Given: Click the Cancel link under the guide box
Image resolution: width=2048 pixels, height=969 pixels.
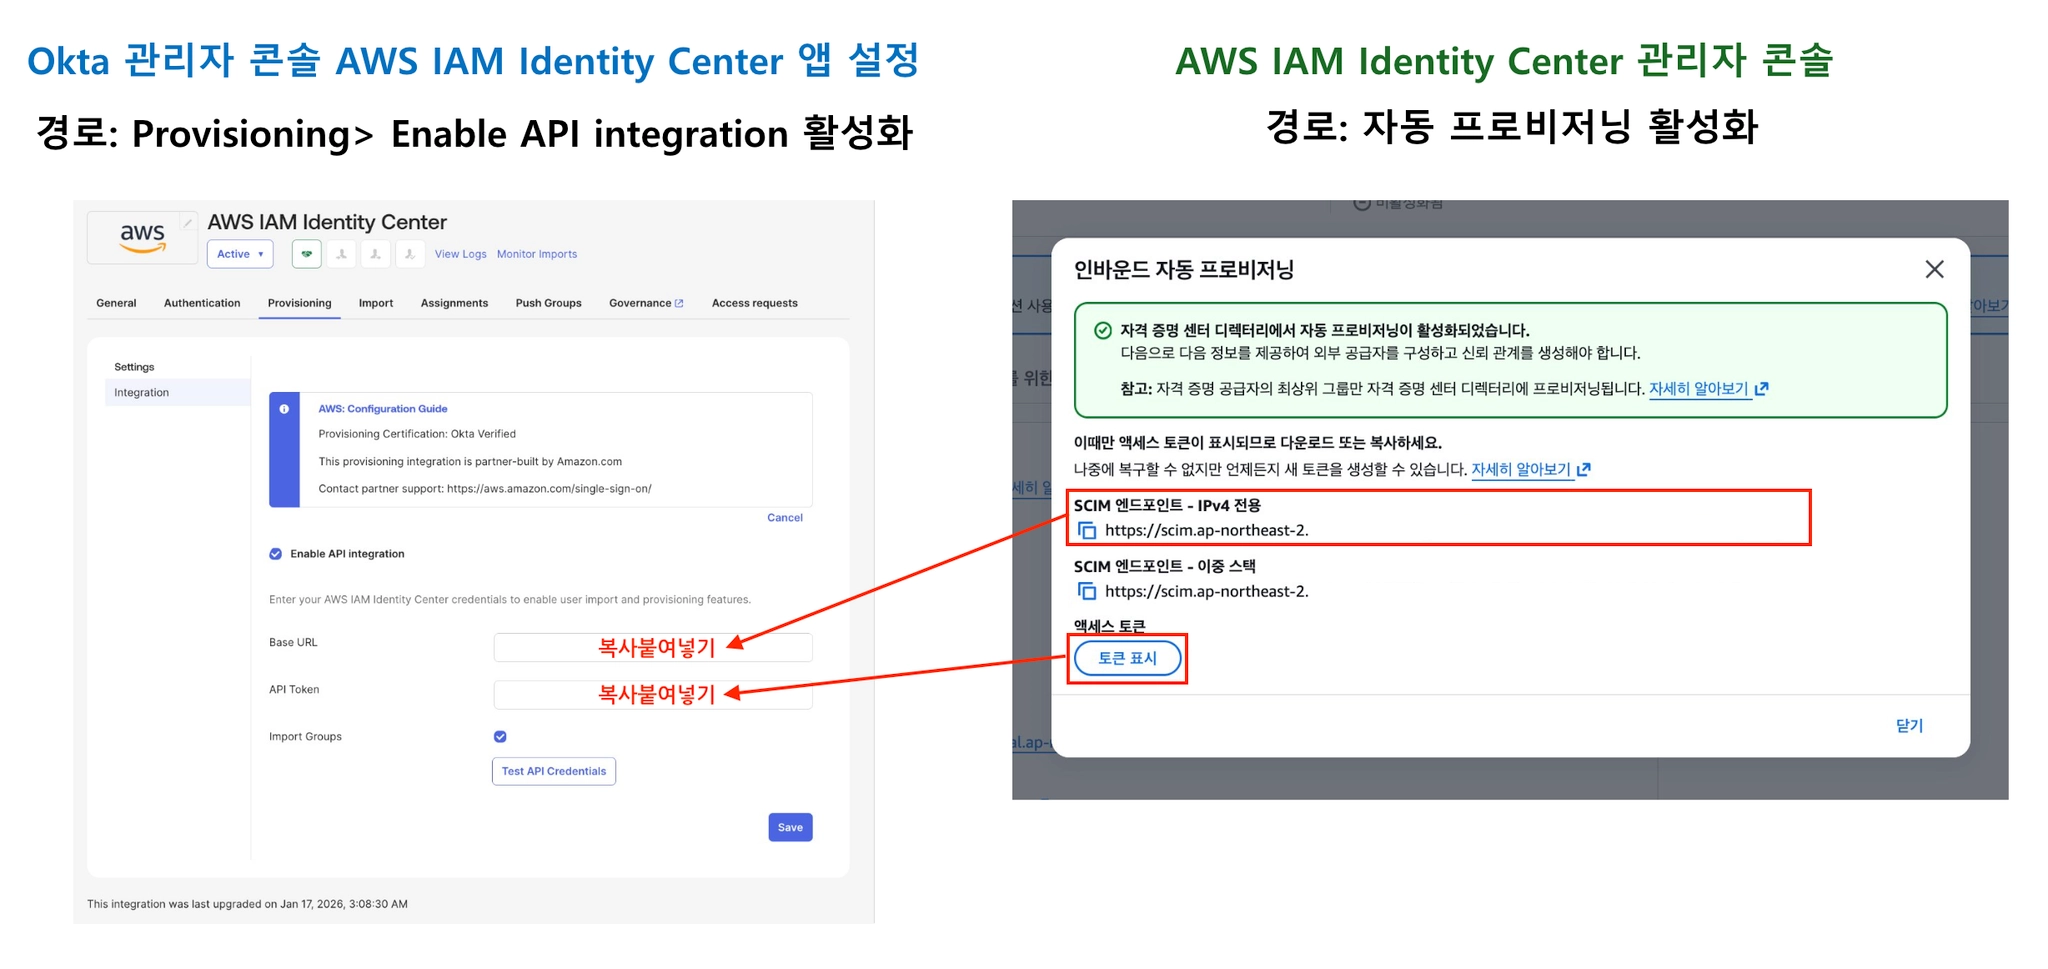Looking at the screenshot, I should point(785,518).
